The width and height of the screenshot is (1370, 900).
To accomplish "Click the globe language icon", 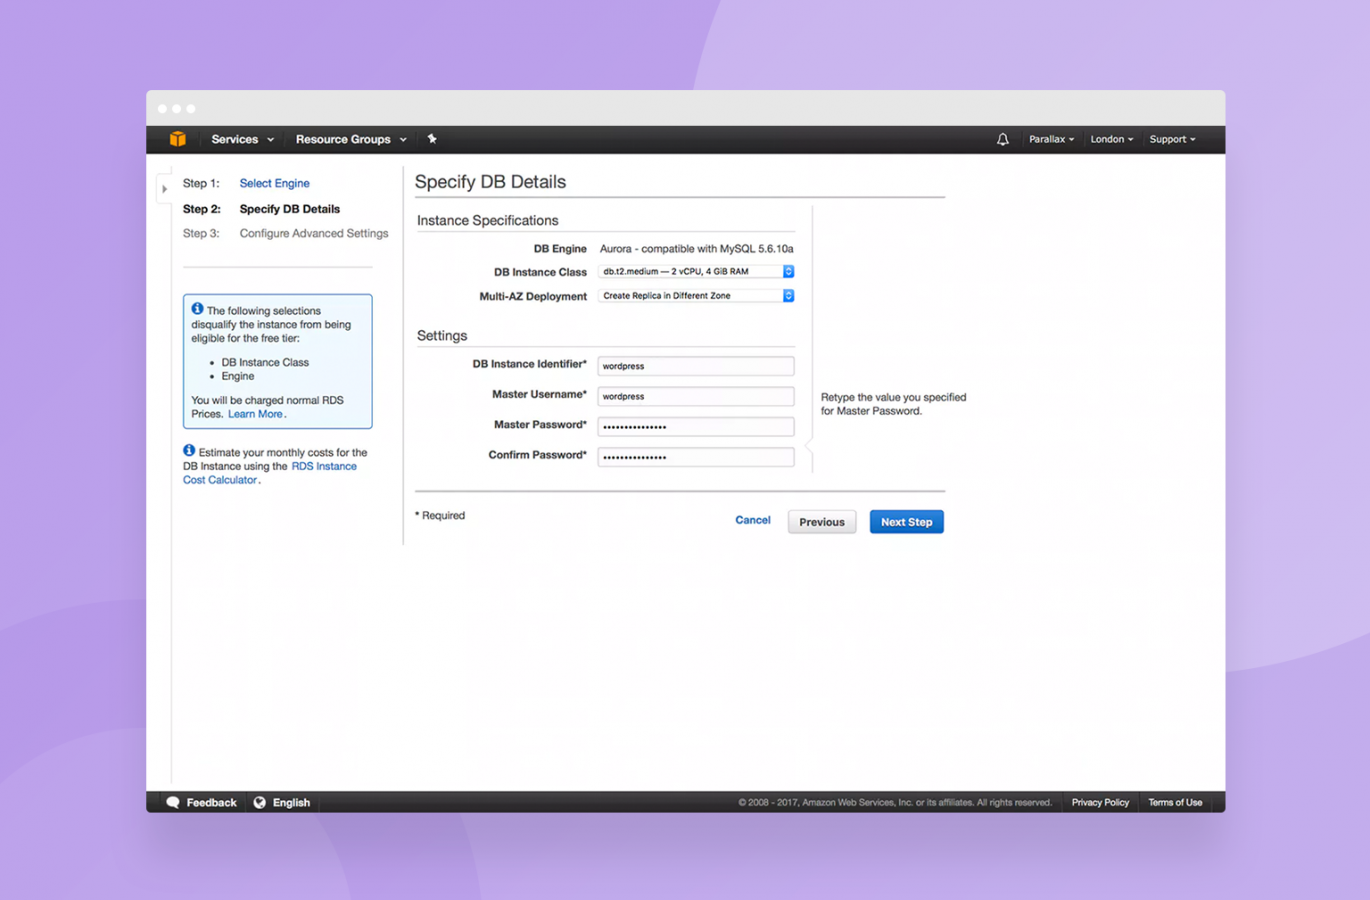I will (x=260, y=803).
